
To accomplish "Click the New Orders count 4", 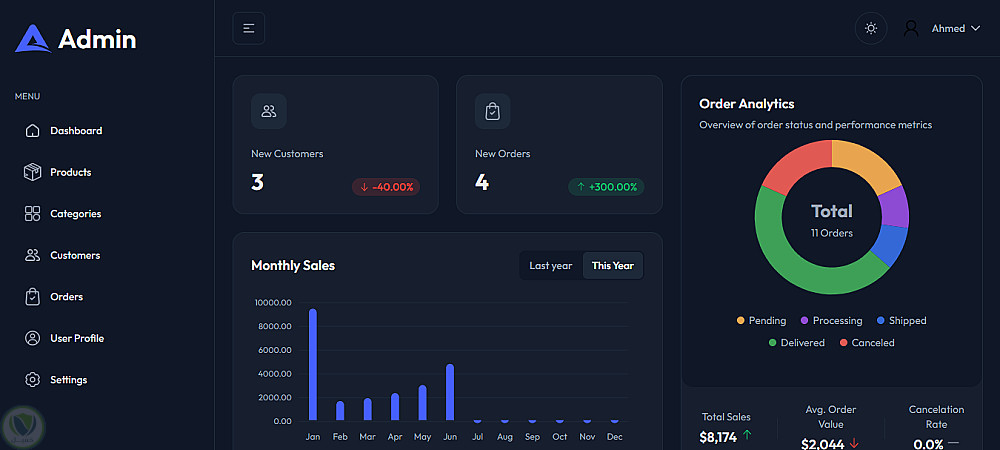I will pos(482,182).
